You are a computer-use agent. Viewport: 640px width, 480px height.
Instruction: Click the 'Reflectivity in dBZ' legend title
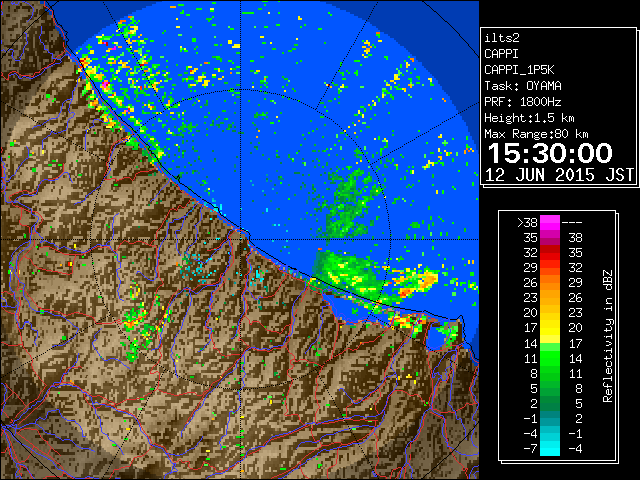607,336
